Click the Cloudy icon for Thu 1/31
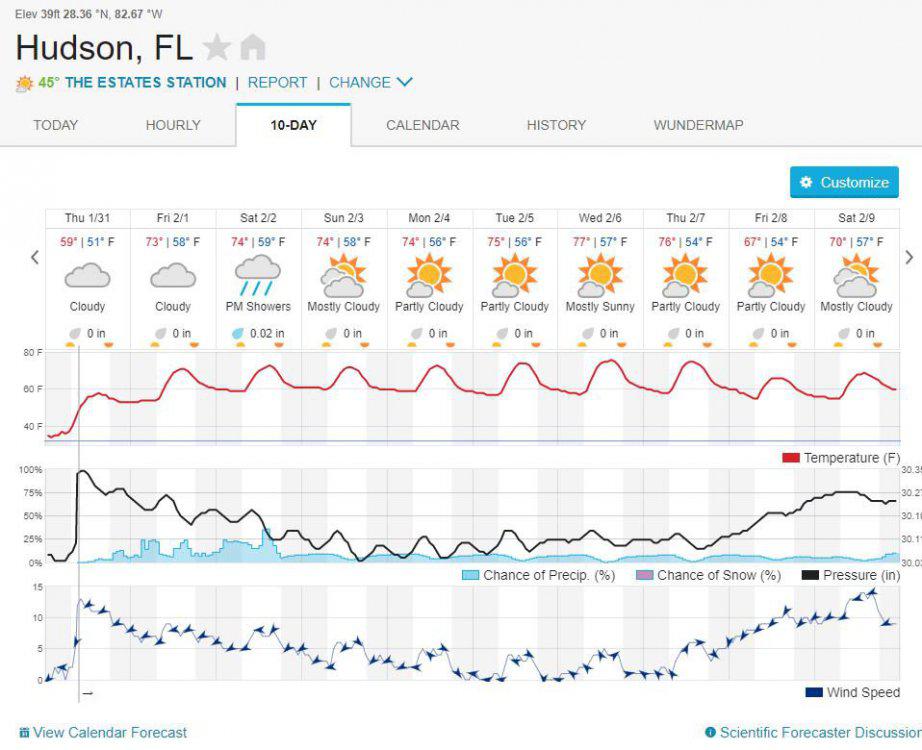 pyautogui.click(x=87, y=275)
